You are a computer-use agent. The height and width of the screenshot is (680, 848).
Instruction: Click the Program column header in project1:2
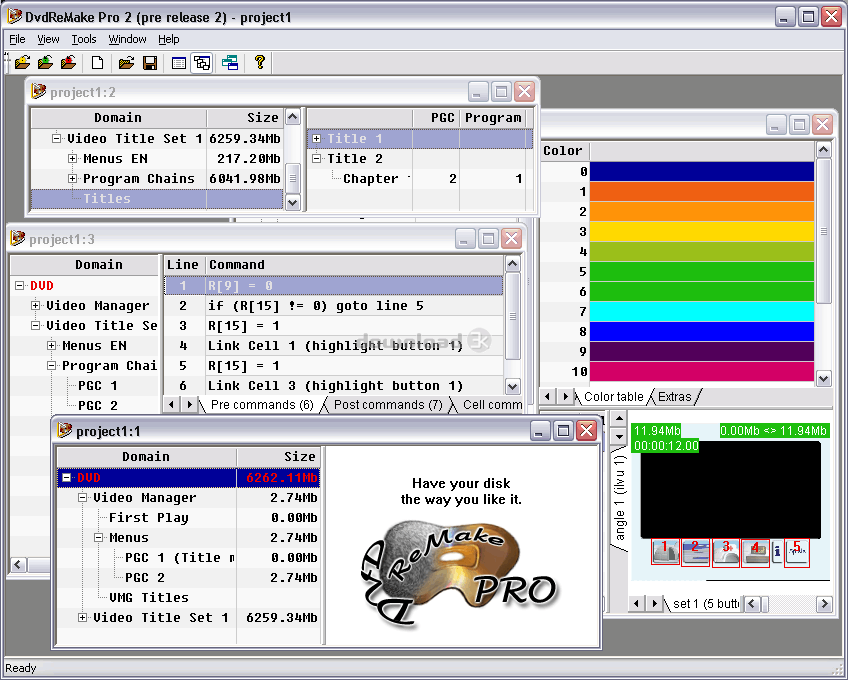[493, 117]
